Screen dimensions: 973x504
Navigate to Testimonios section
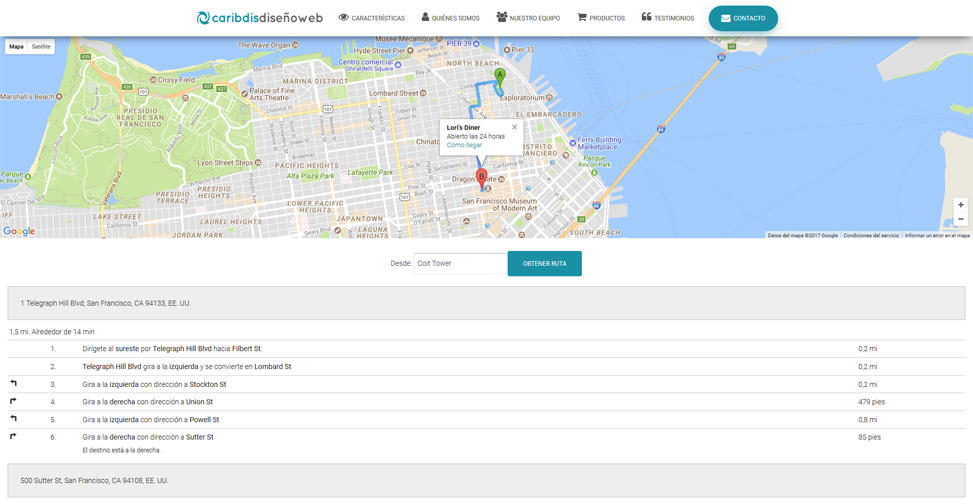click(667, 18)
